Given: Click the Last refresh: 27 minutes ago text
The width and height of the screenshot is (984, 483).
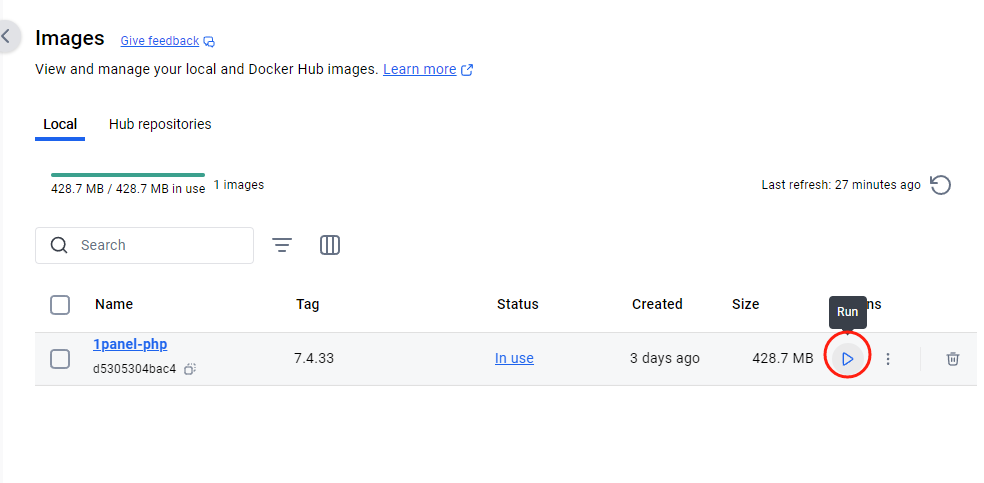Looking at the screenshot, I should point(841,185).
